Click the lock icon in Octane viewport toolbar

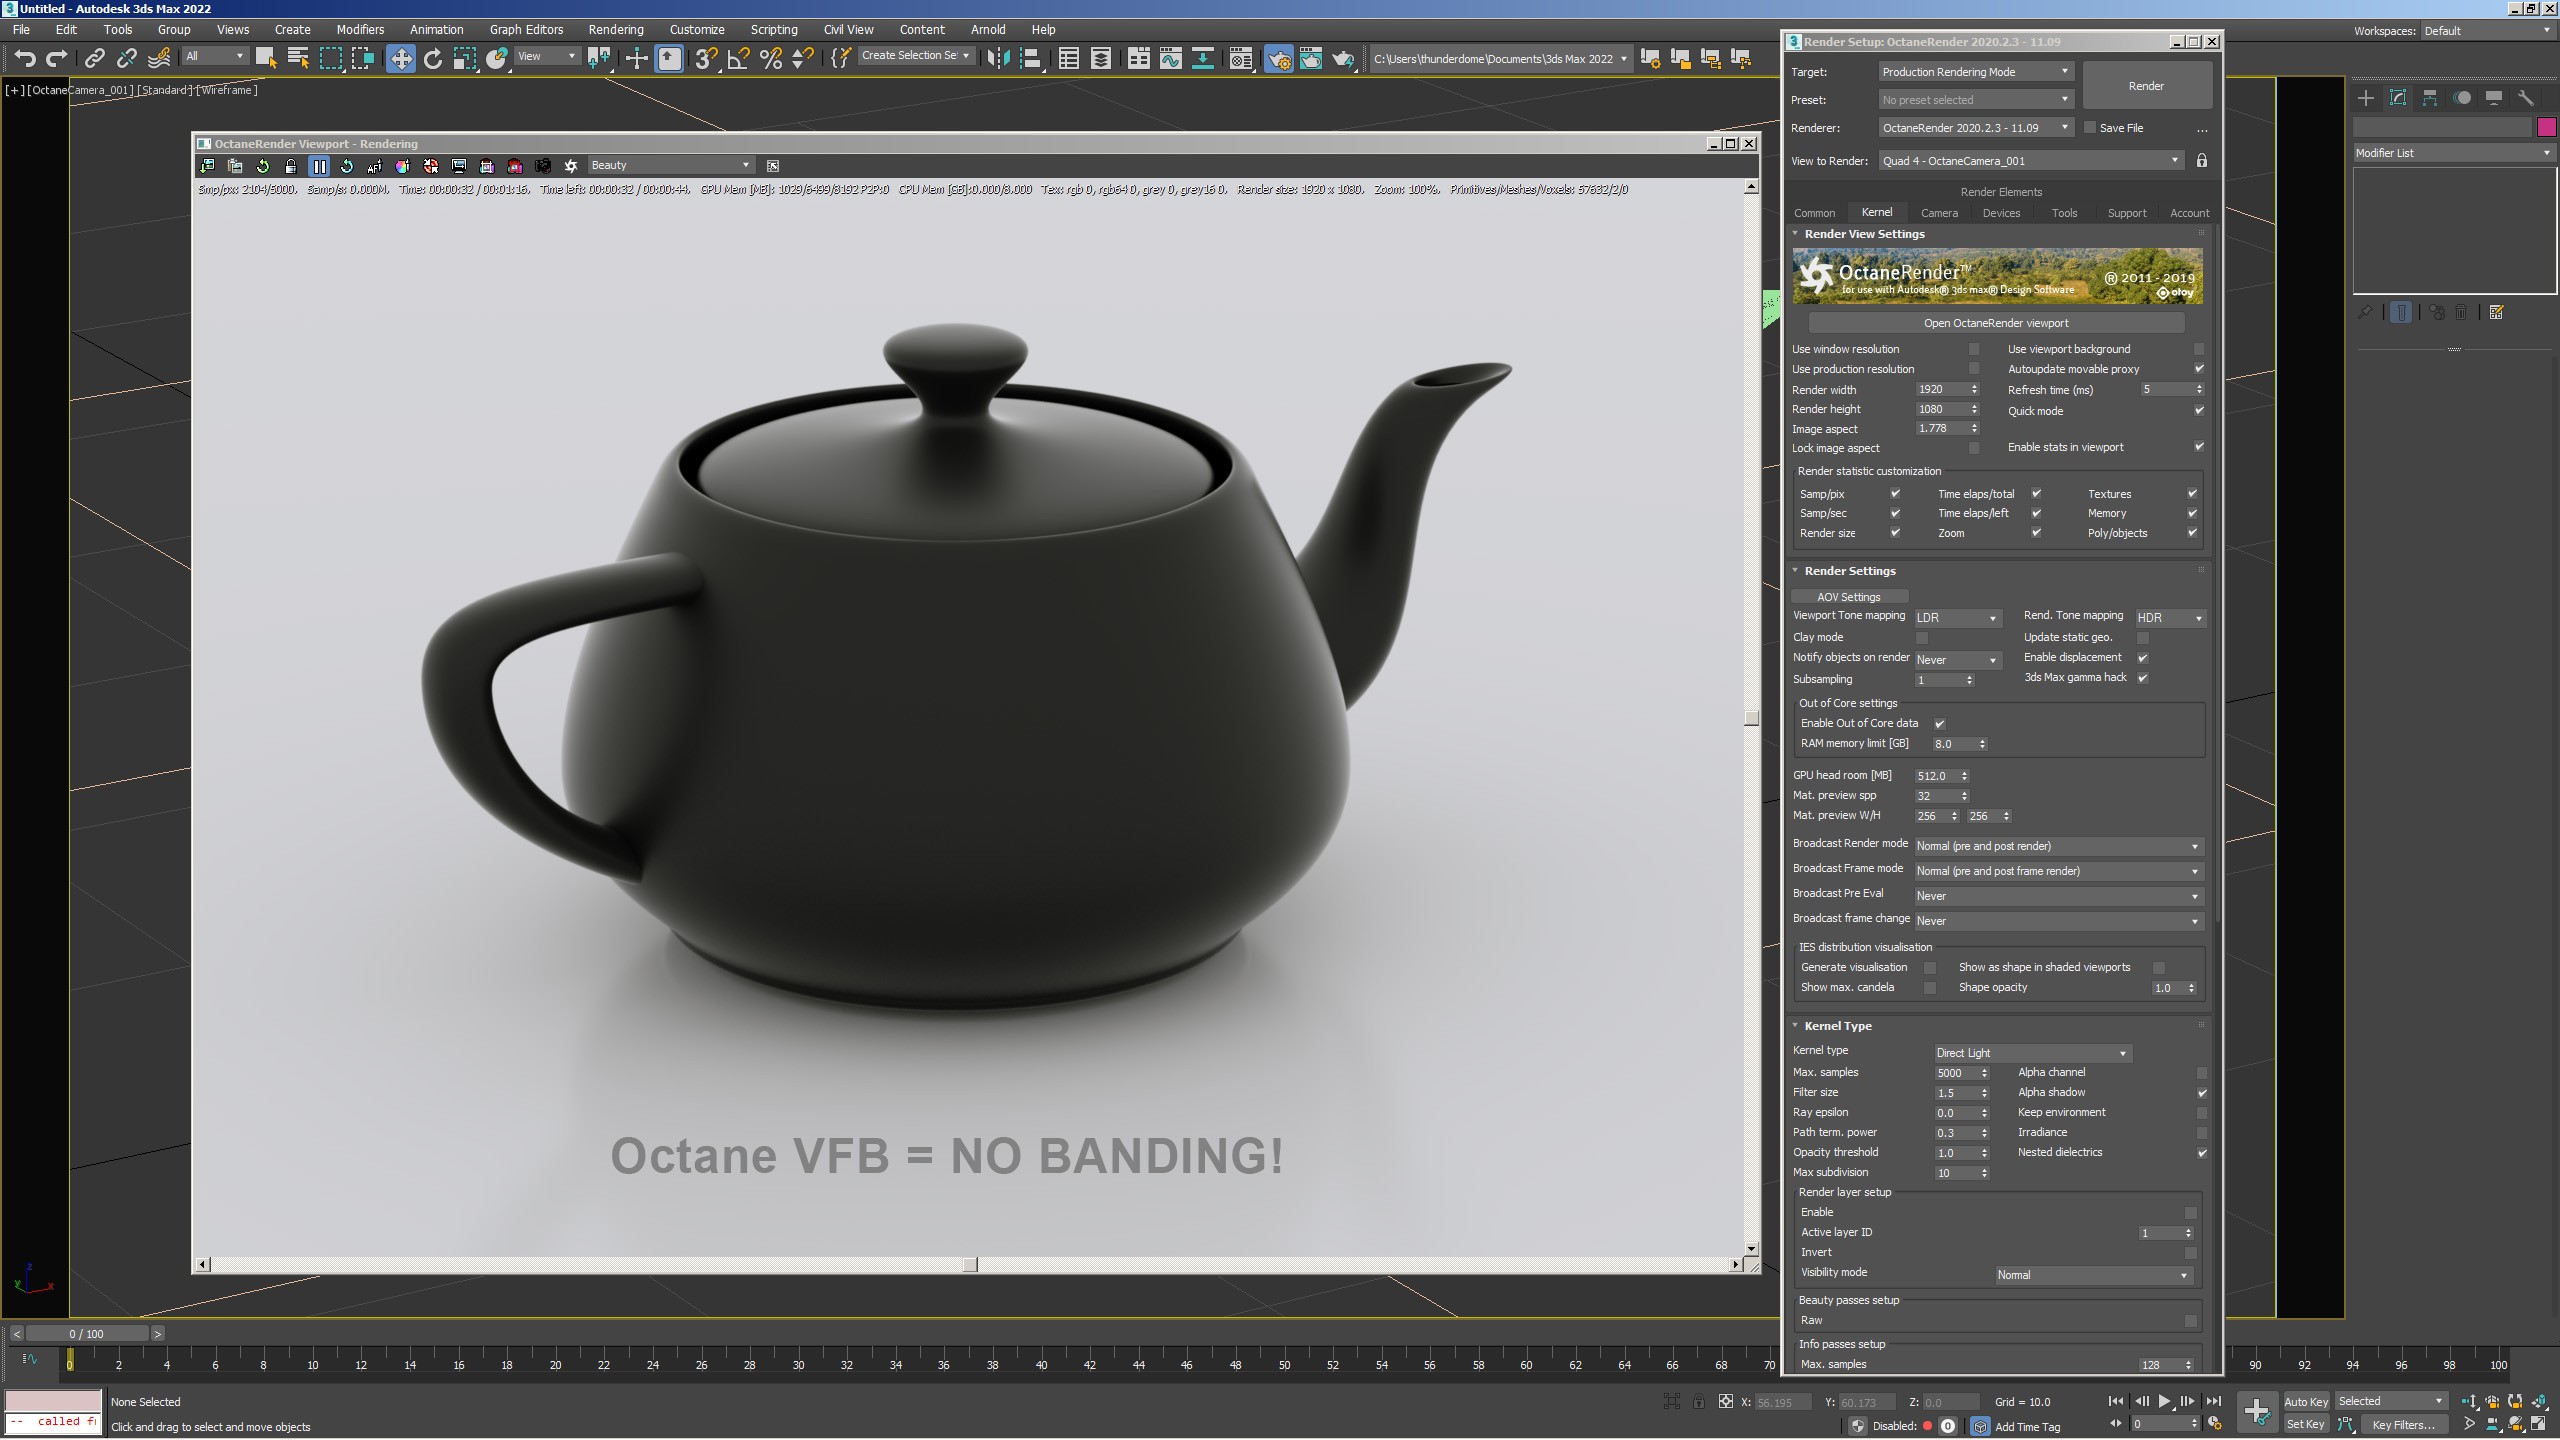[291, 166]
